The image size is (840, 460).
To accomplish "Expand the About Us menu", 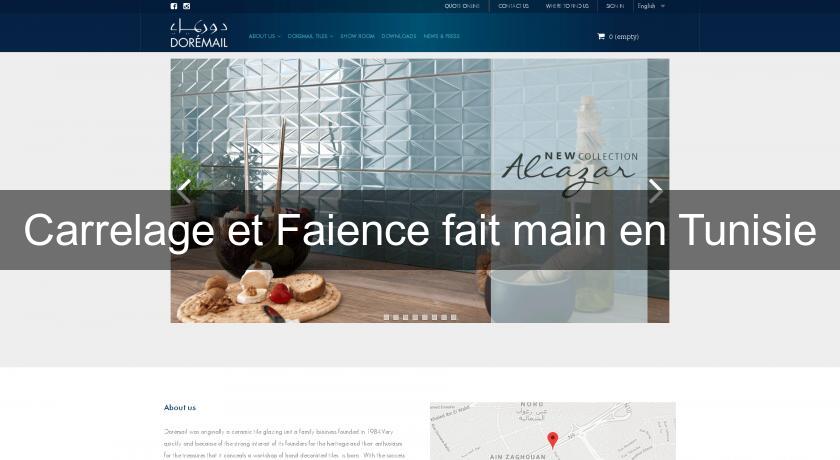I will pyautogui.click(x=264, y=36).
